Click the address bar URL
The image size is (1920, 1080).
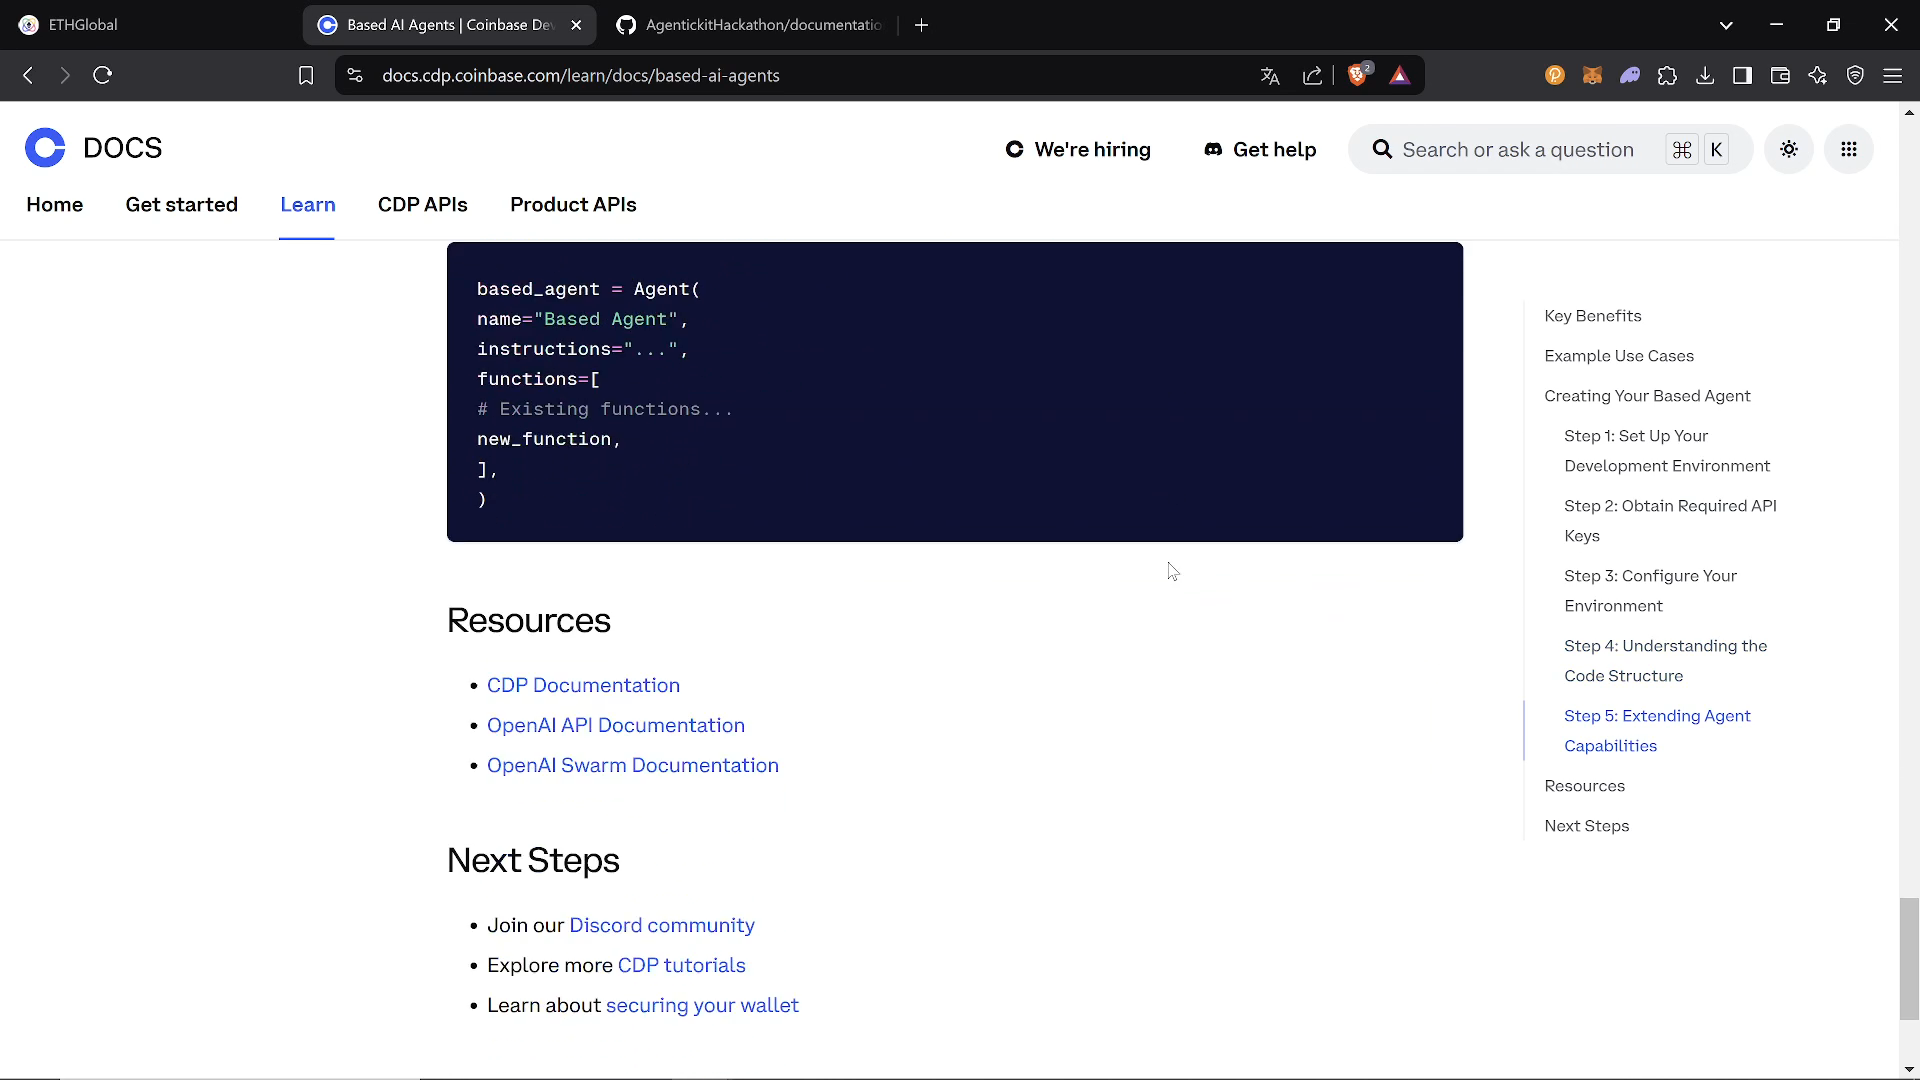coord(581,76)
